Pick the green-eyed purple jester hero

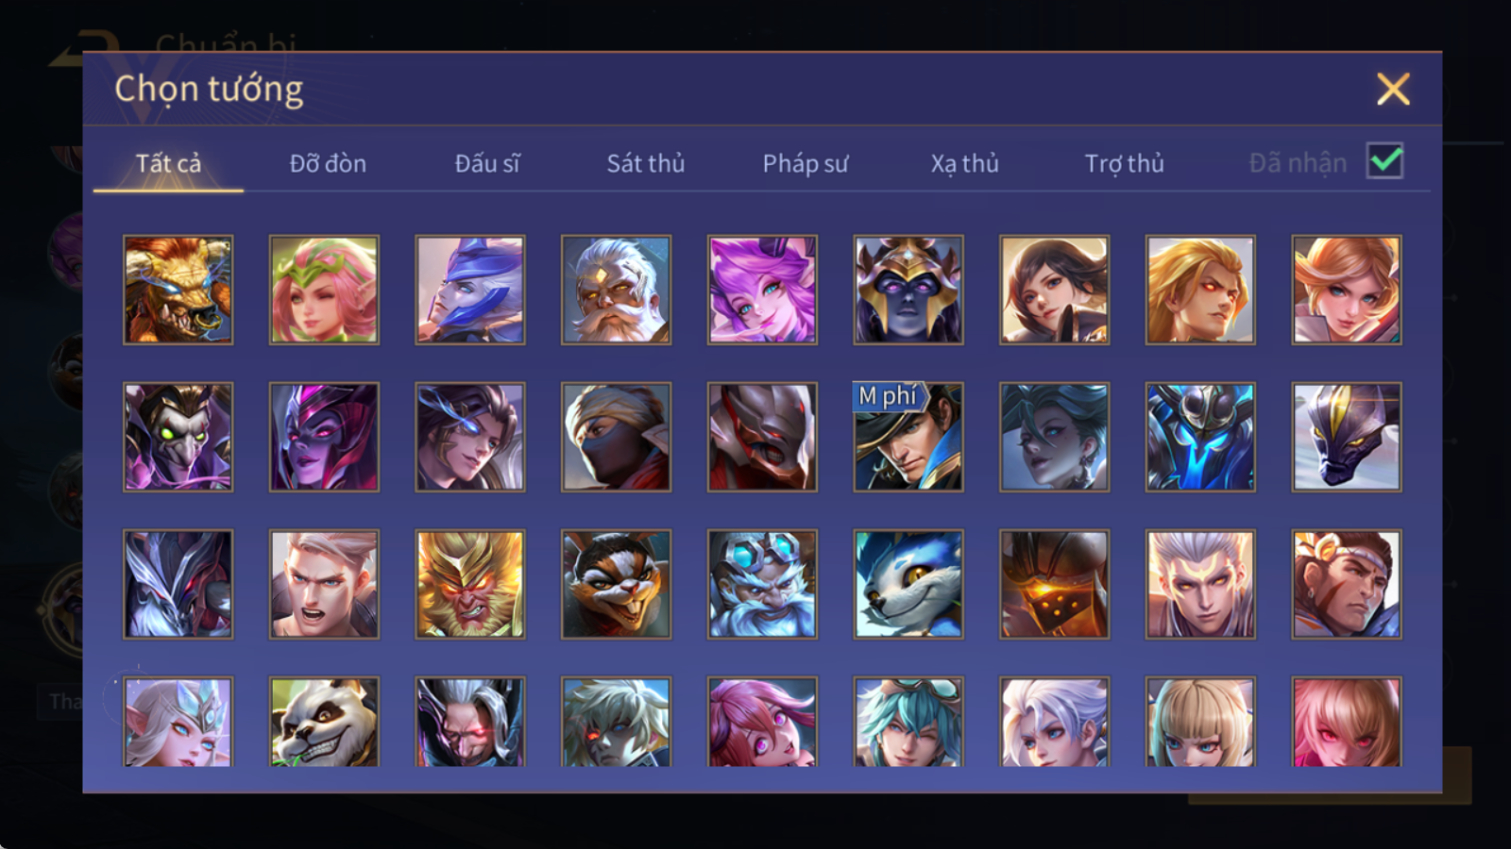[x=178, y=437]
